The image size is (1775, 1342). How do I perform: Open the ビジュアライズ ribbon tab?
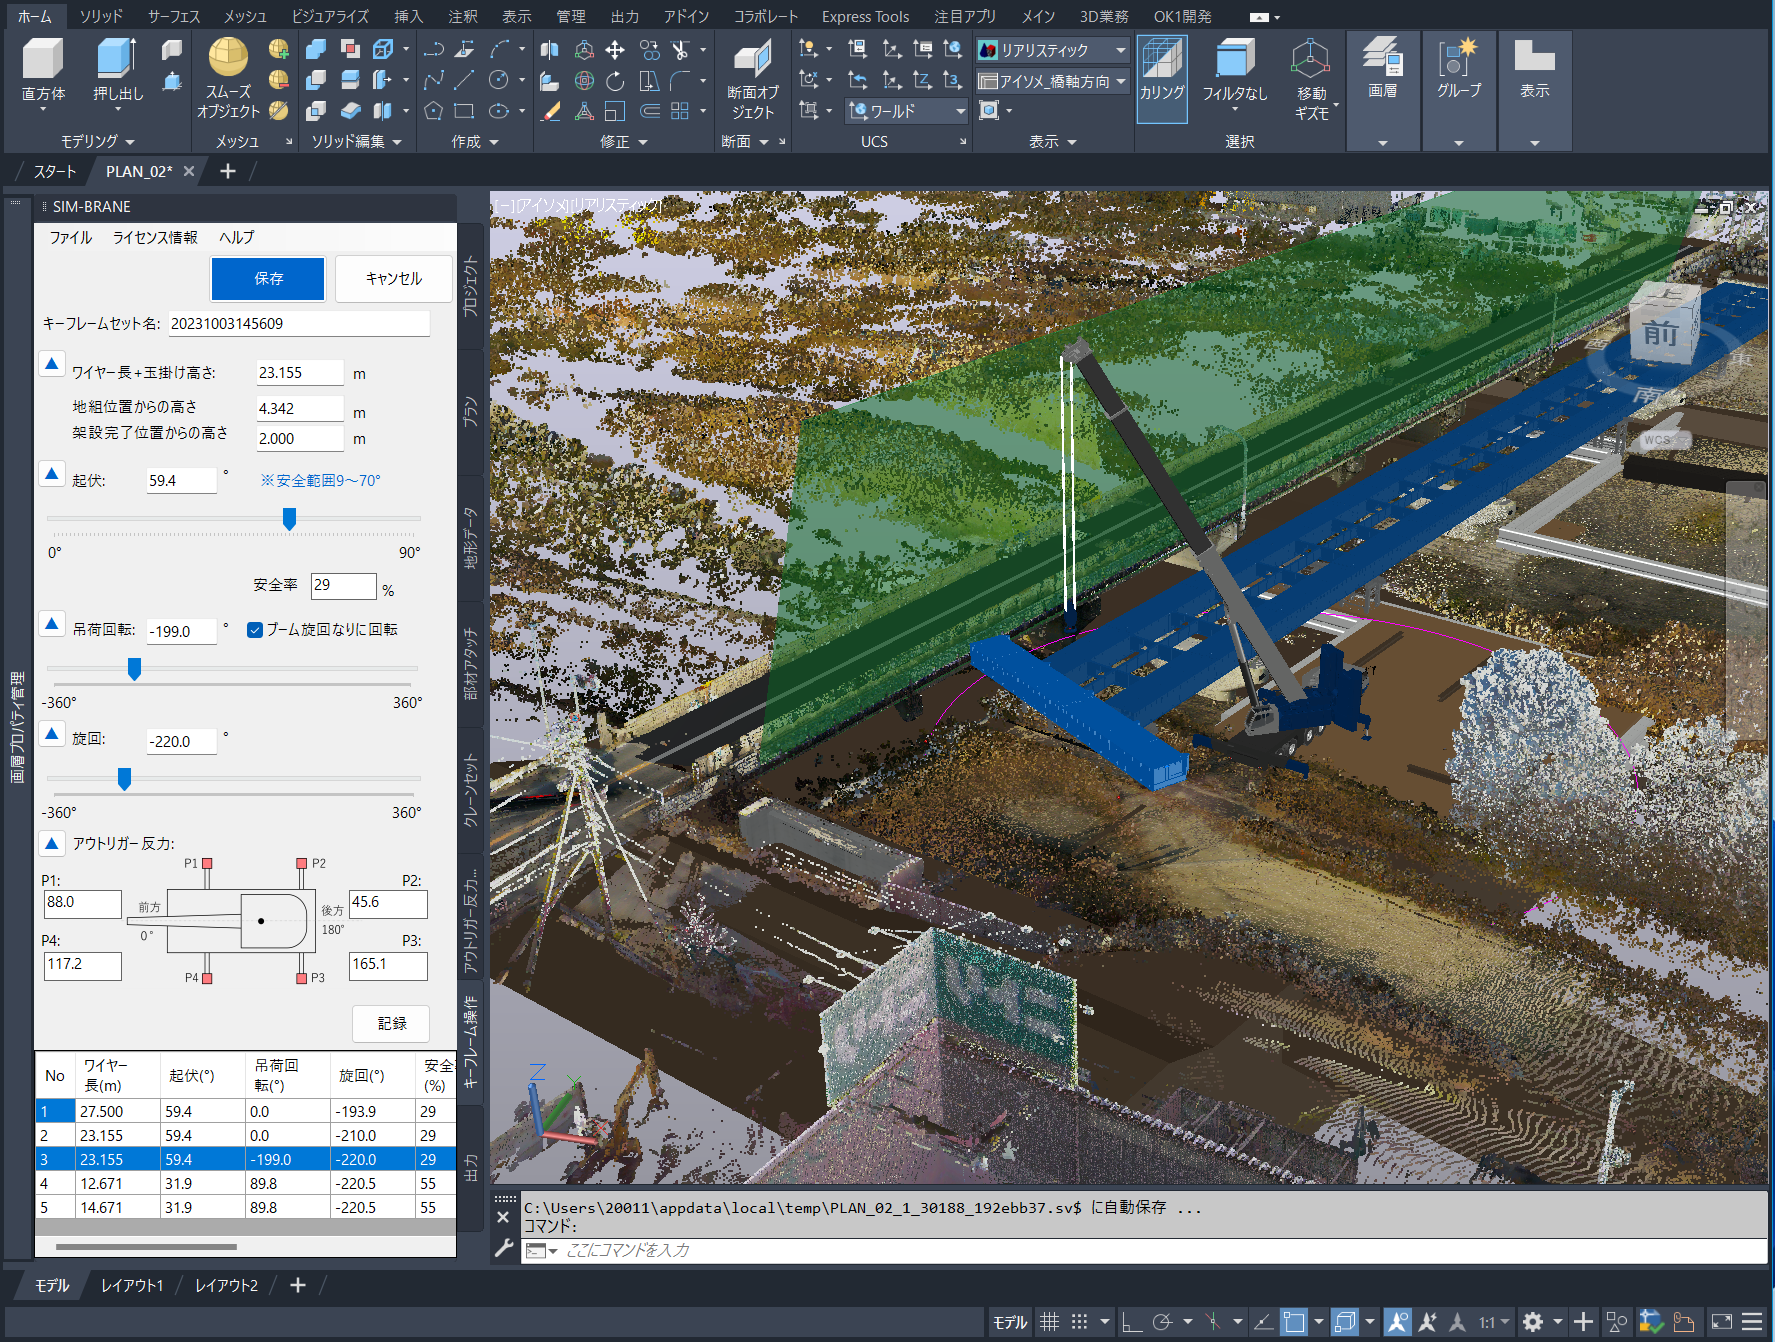point(330,16)
